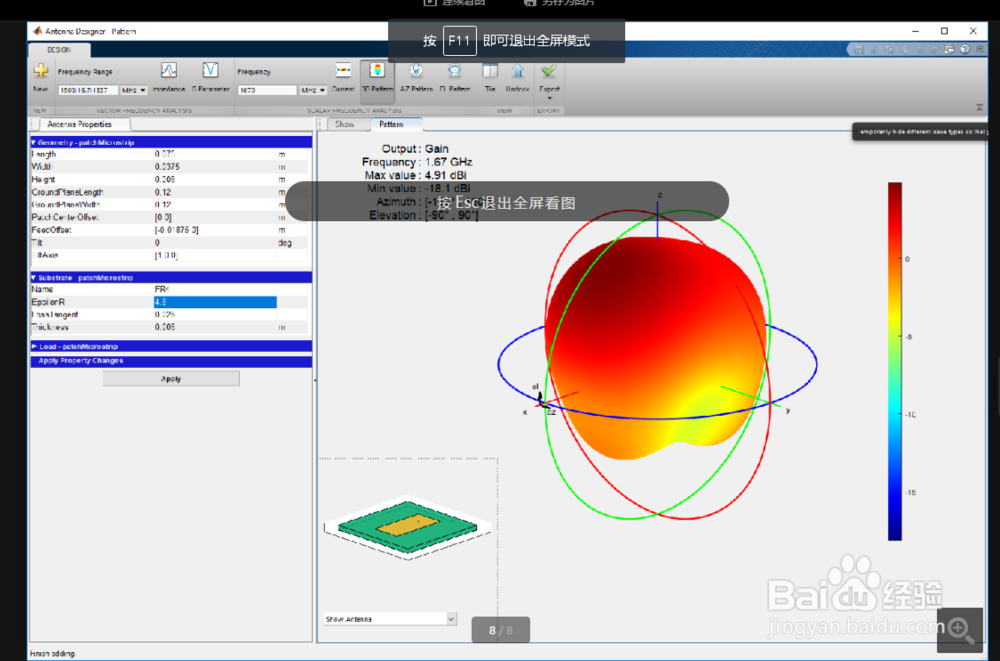
Task: Open the Export dropdown arrow
Action: 549,99
